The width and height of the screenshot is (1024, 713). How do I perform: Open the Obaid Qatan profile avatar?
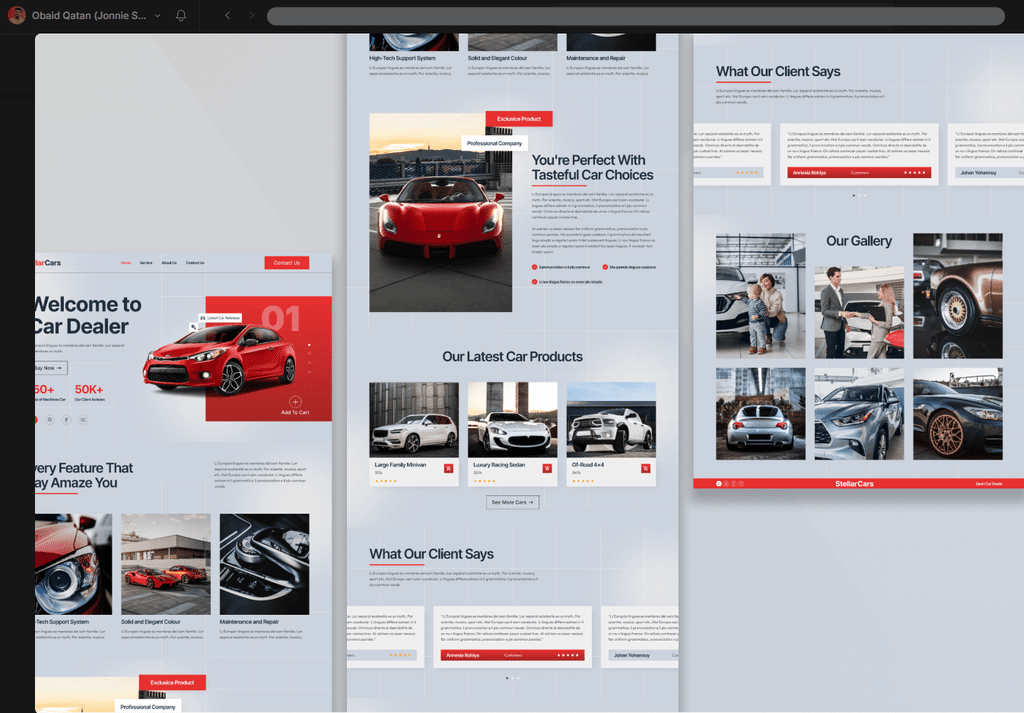click(x=16, y=15)
